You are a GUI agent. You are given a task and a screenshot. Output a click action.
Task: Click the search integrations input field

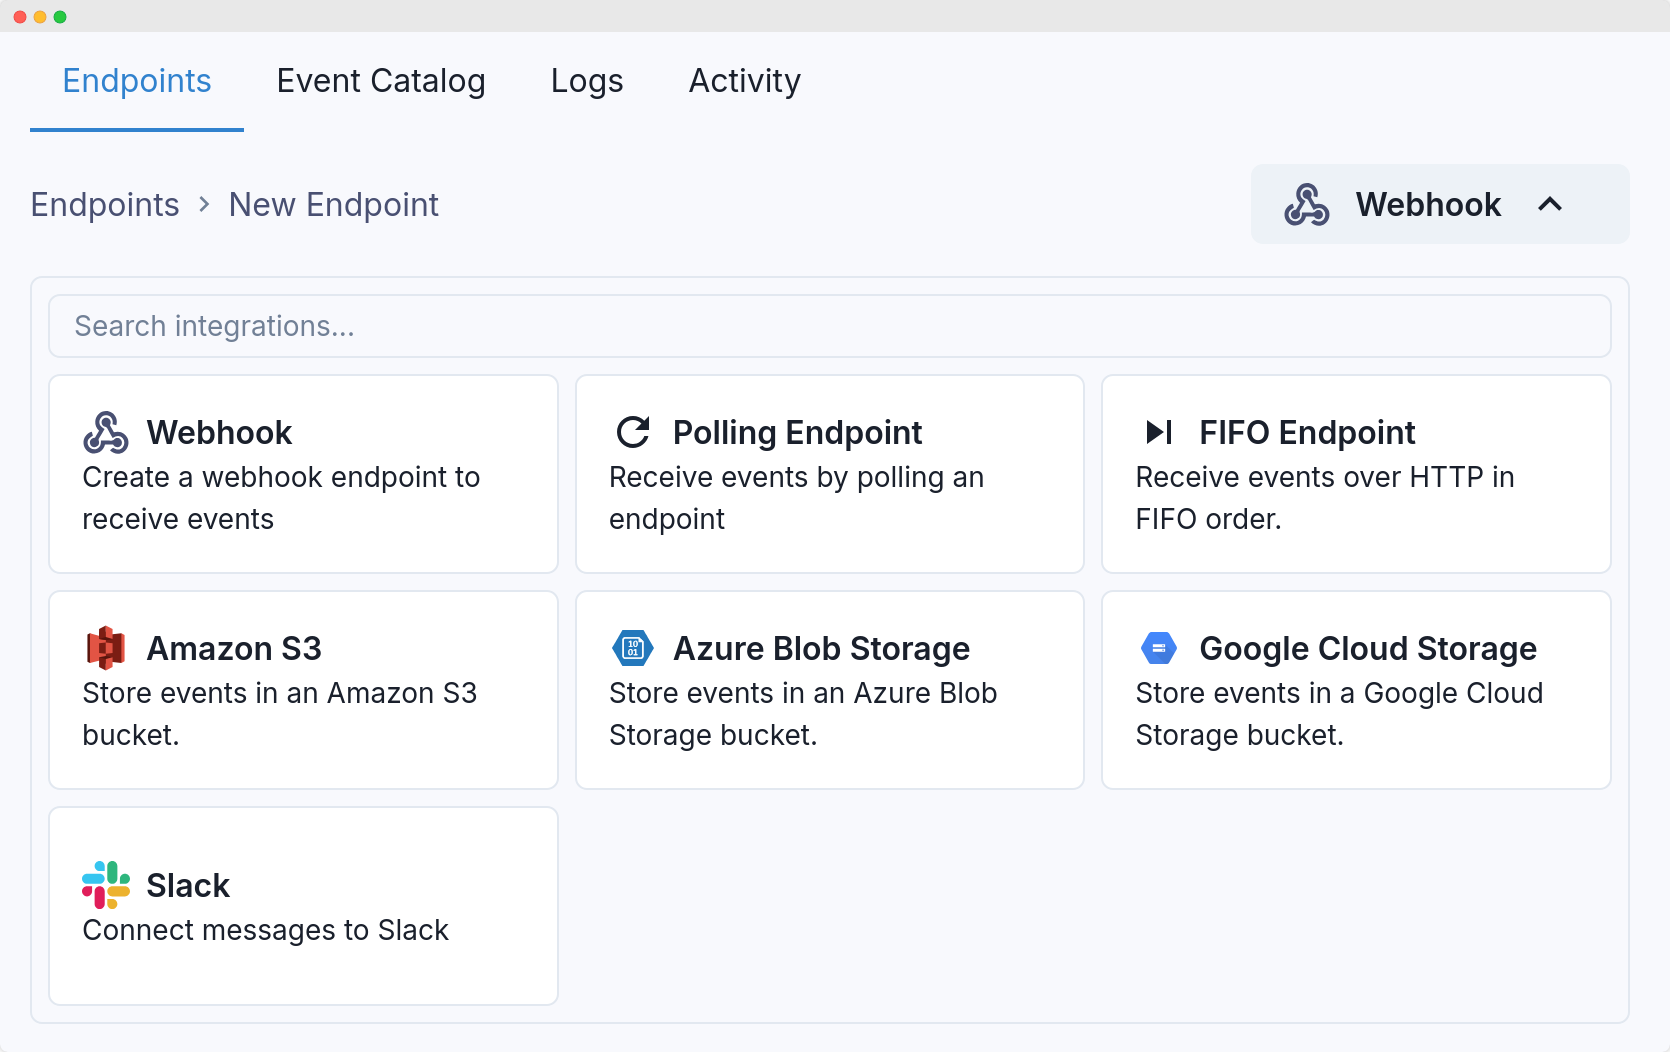coord(830,326)
